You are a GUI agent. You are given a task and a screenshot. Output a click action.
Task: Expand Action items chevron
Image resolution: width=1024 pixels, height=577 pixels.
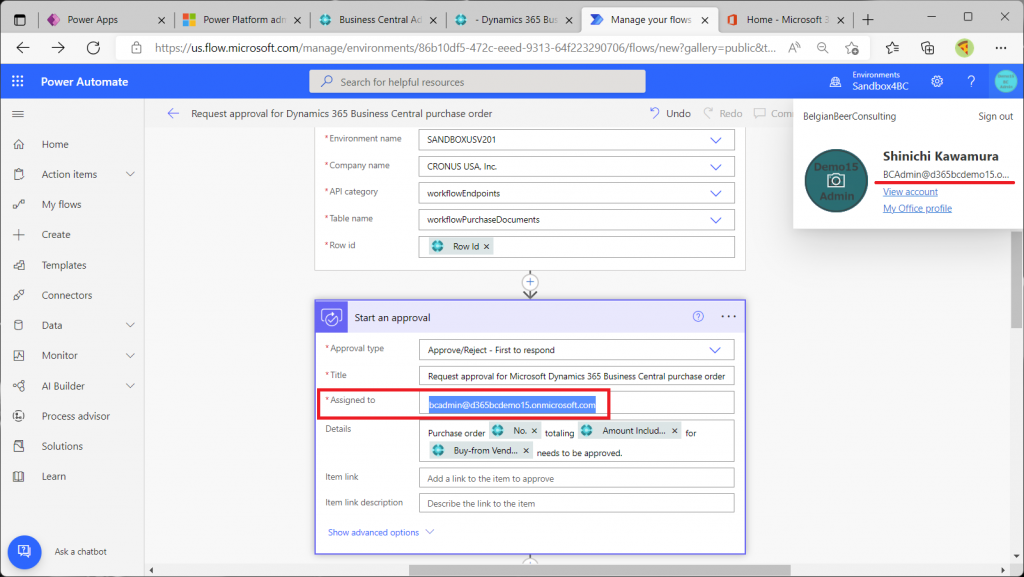131,174
